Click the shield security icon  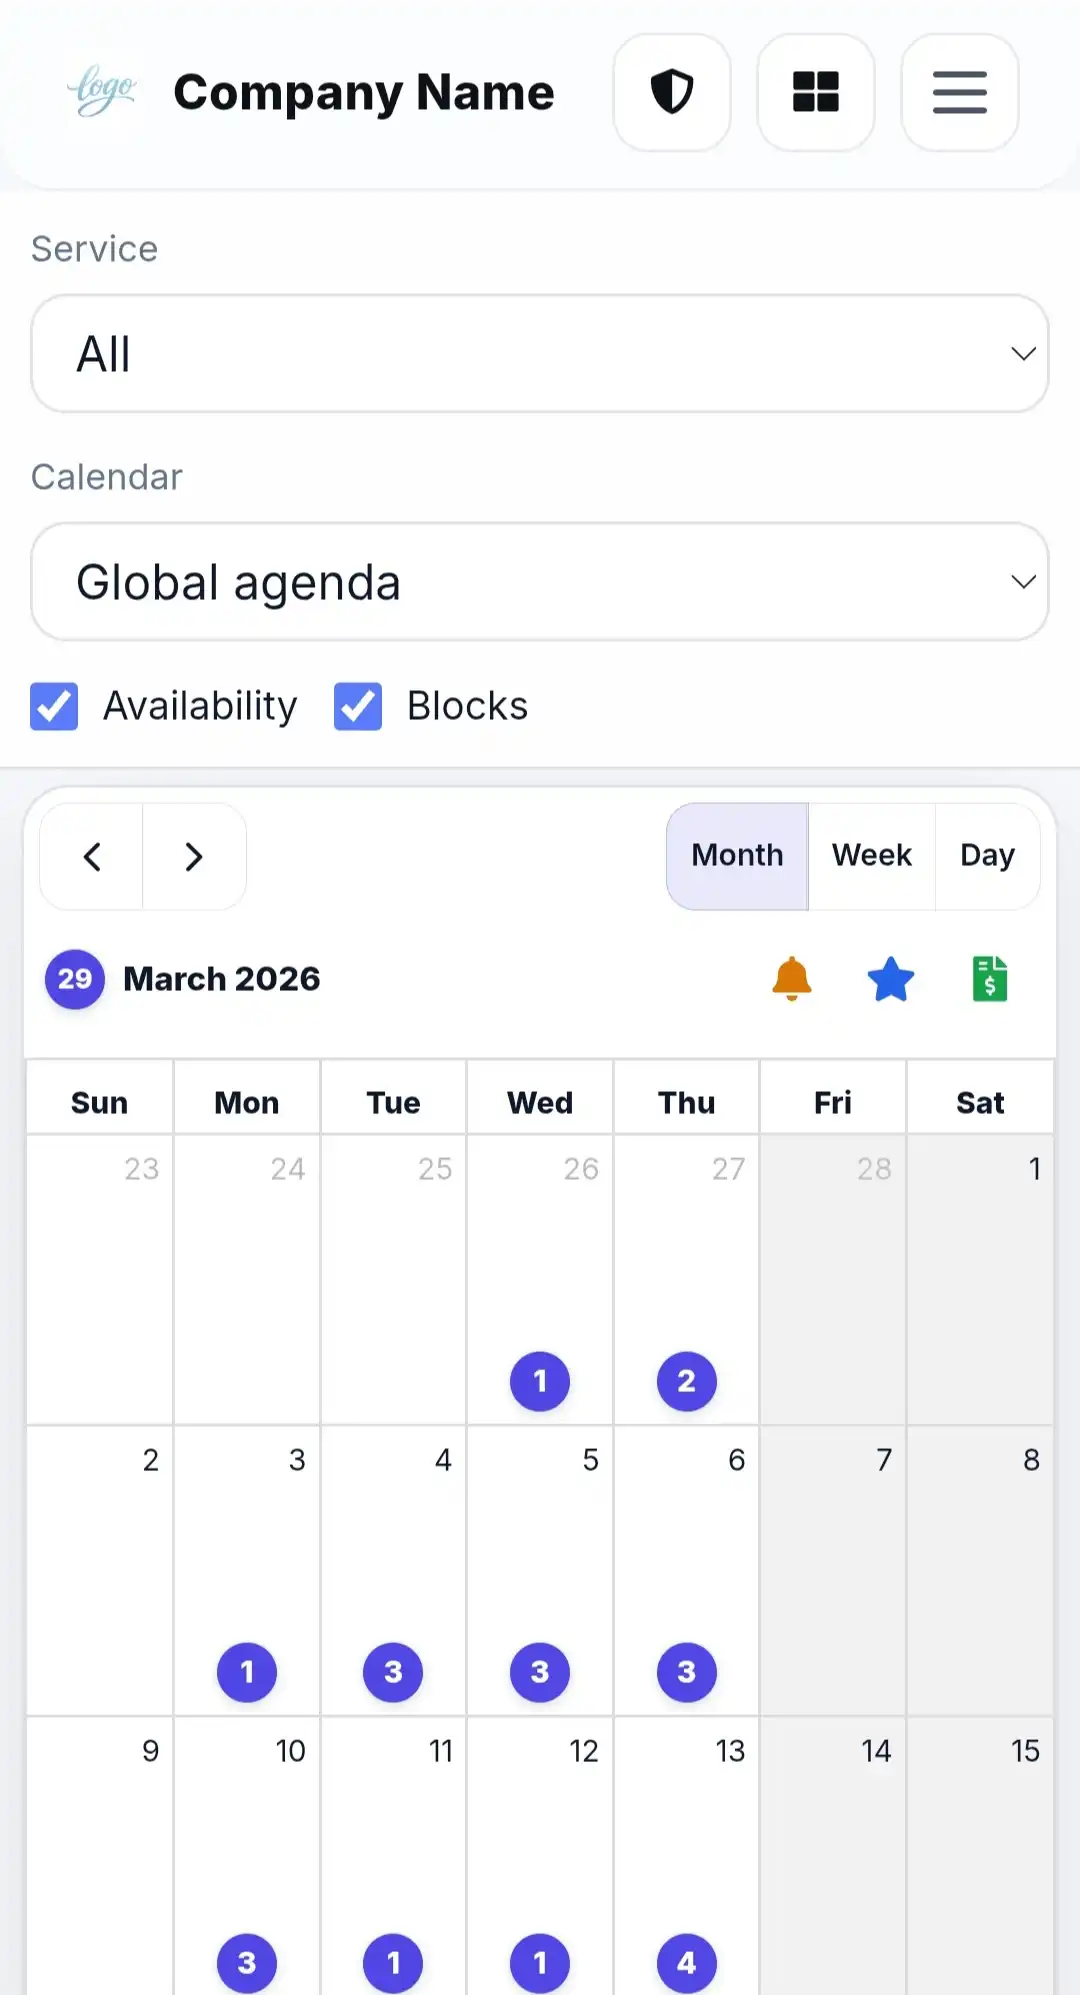672,92
